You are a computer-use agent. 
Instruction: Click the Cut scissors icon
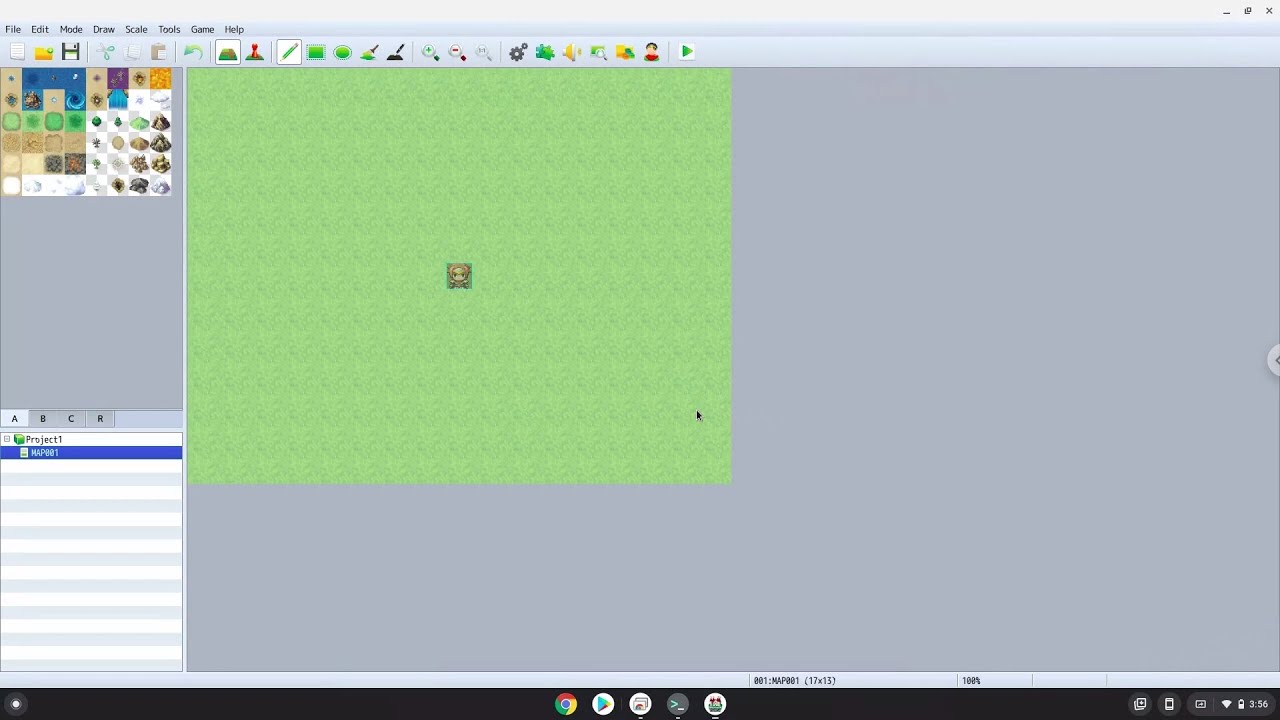coord(106,52)
